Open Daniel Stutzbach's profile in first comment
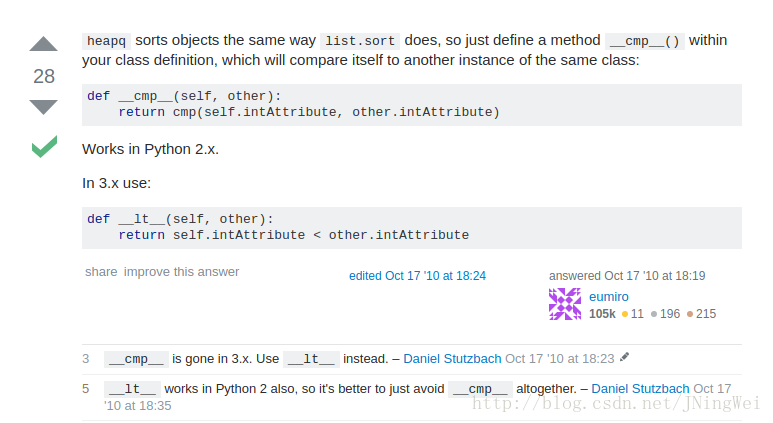773x423 pixels. coord(452,358)
